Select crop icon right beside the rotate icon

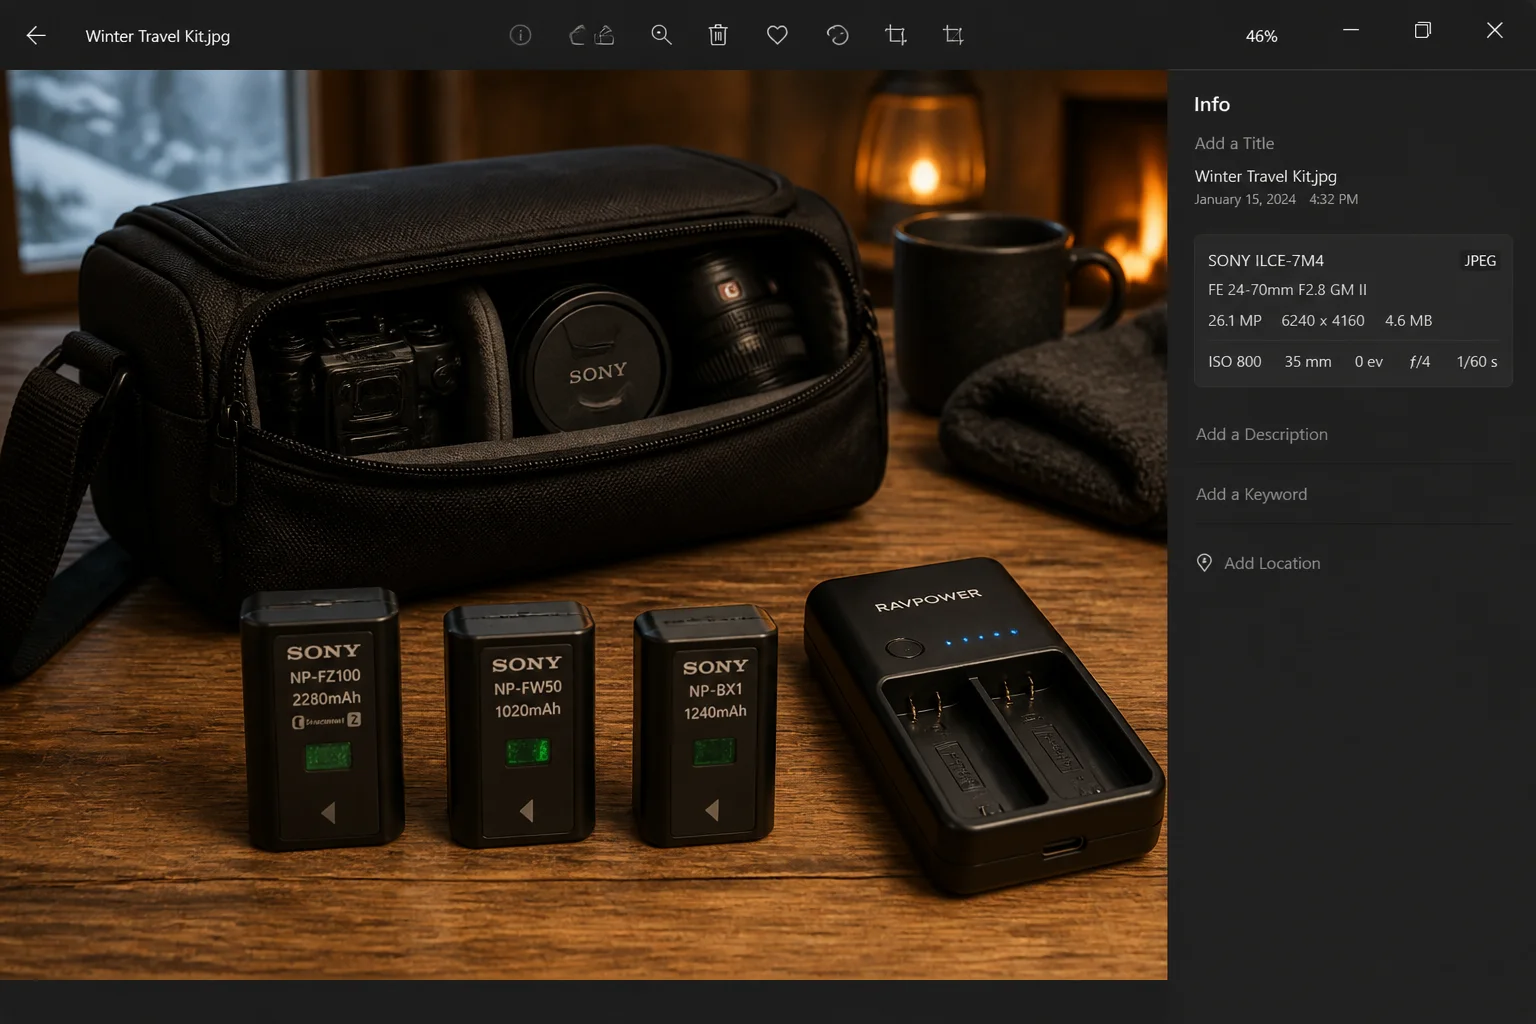tap(896, 35)
